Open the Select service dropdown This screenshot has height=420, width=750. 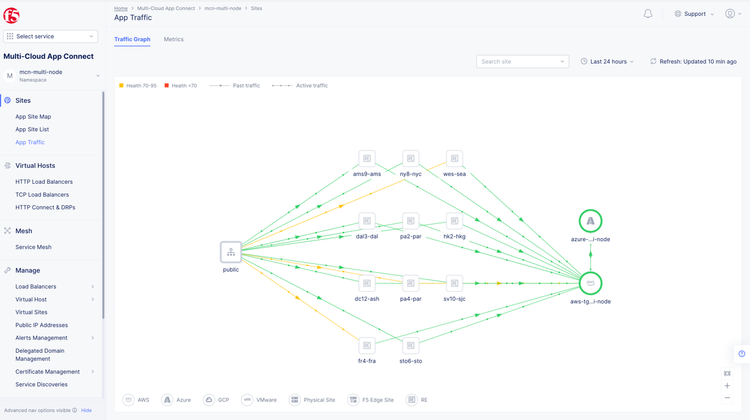click(x=50, y=36)
